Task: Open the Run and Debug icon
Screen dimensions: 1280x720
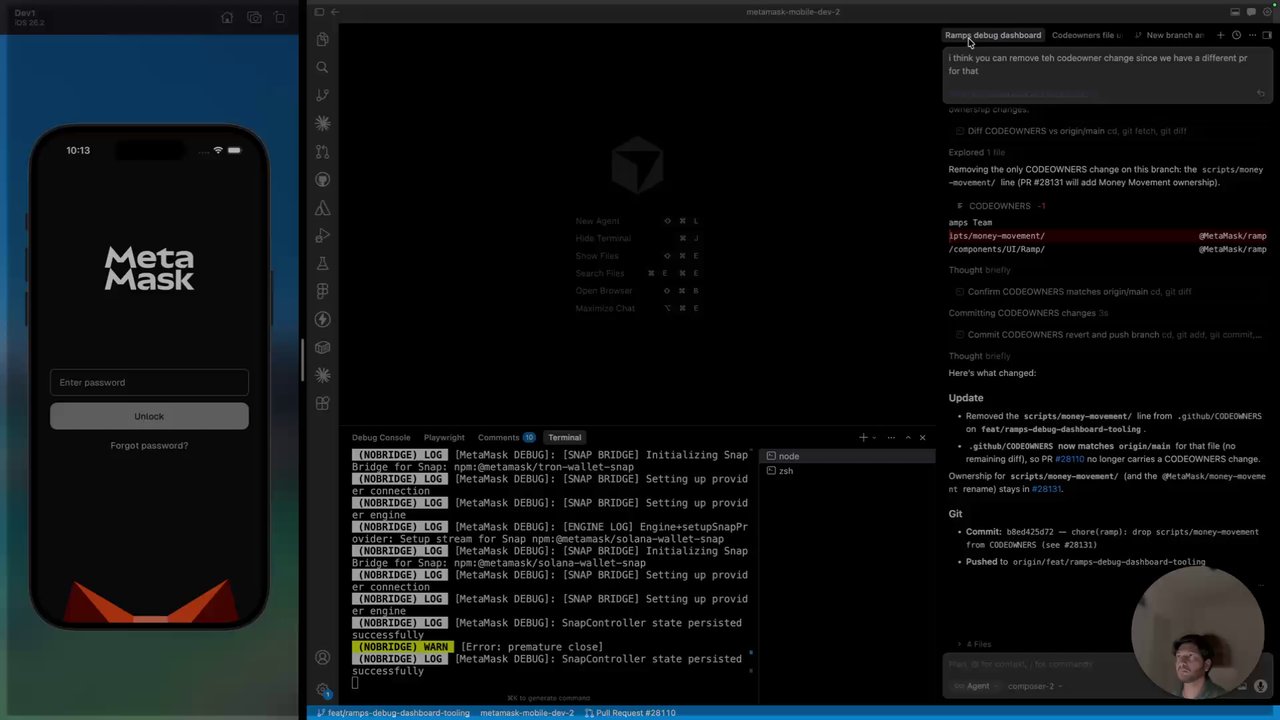Action: click(x=322, y=236)
